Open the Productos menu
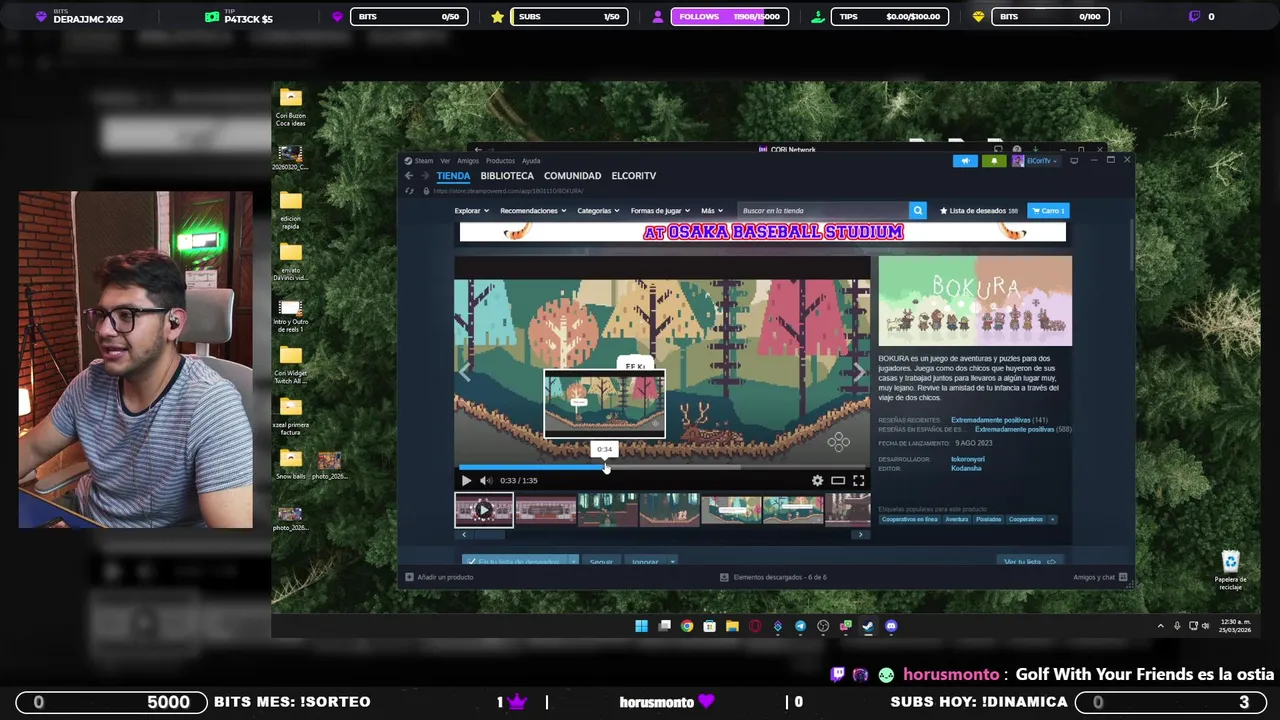 (500, 161)
